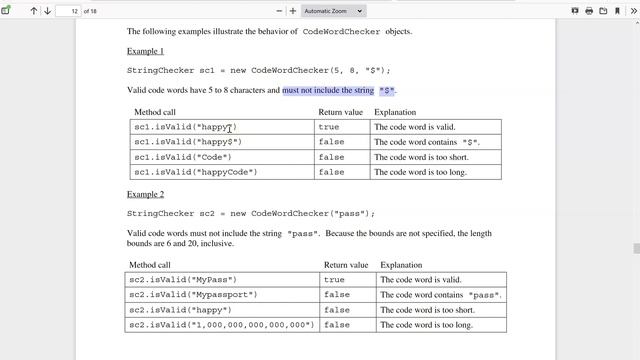Zoom out with the minus button
The height and width of the screenshot is (360, 640).
pyautogui.click(x=279, y=11)
